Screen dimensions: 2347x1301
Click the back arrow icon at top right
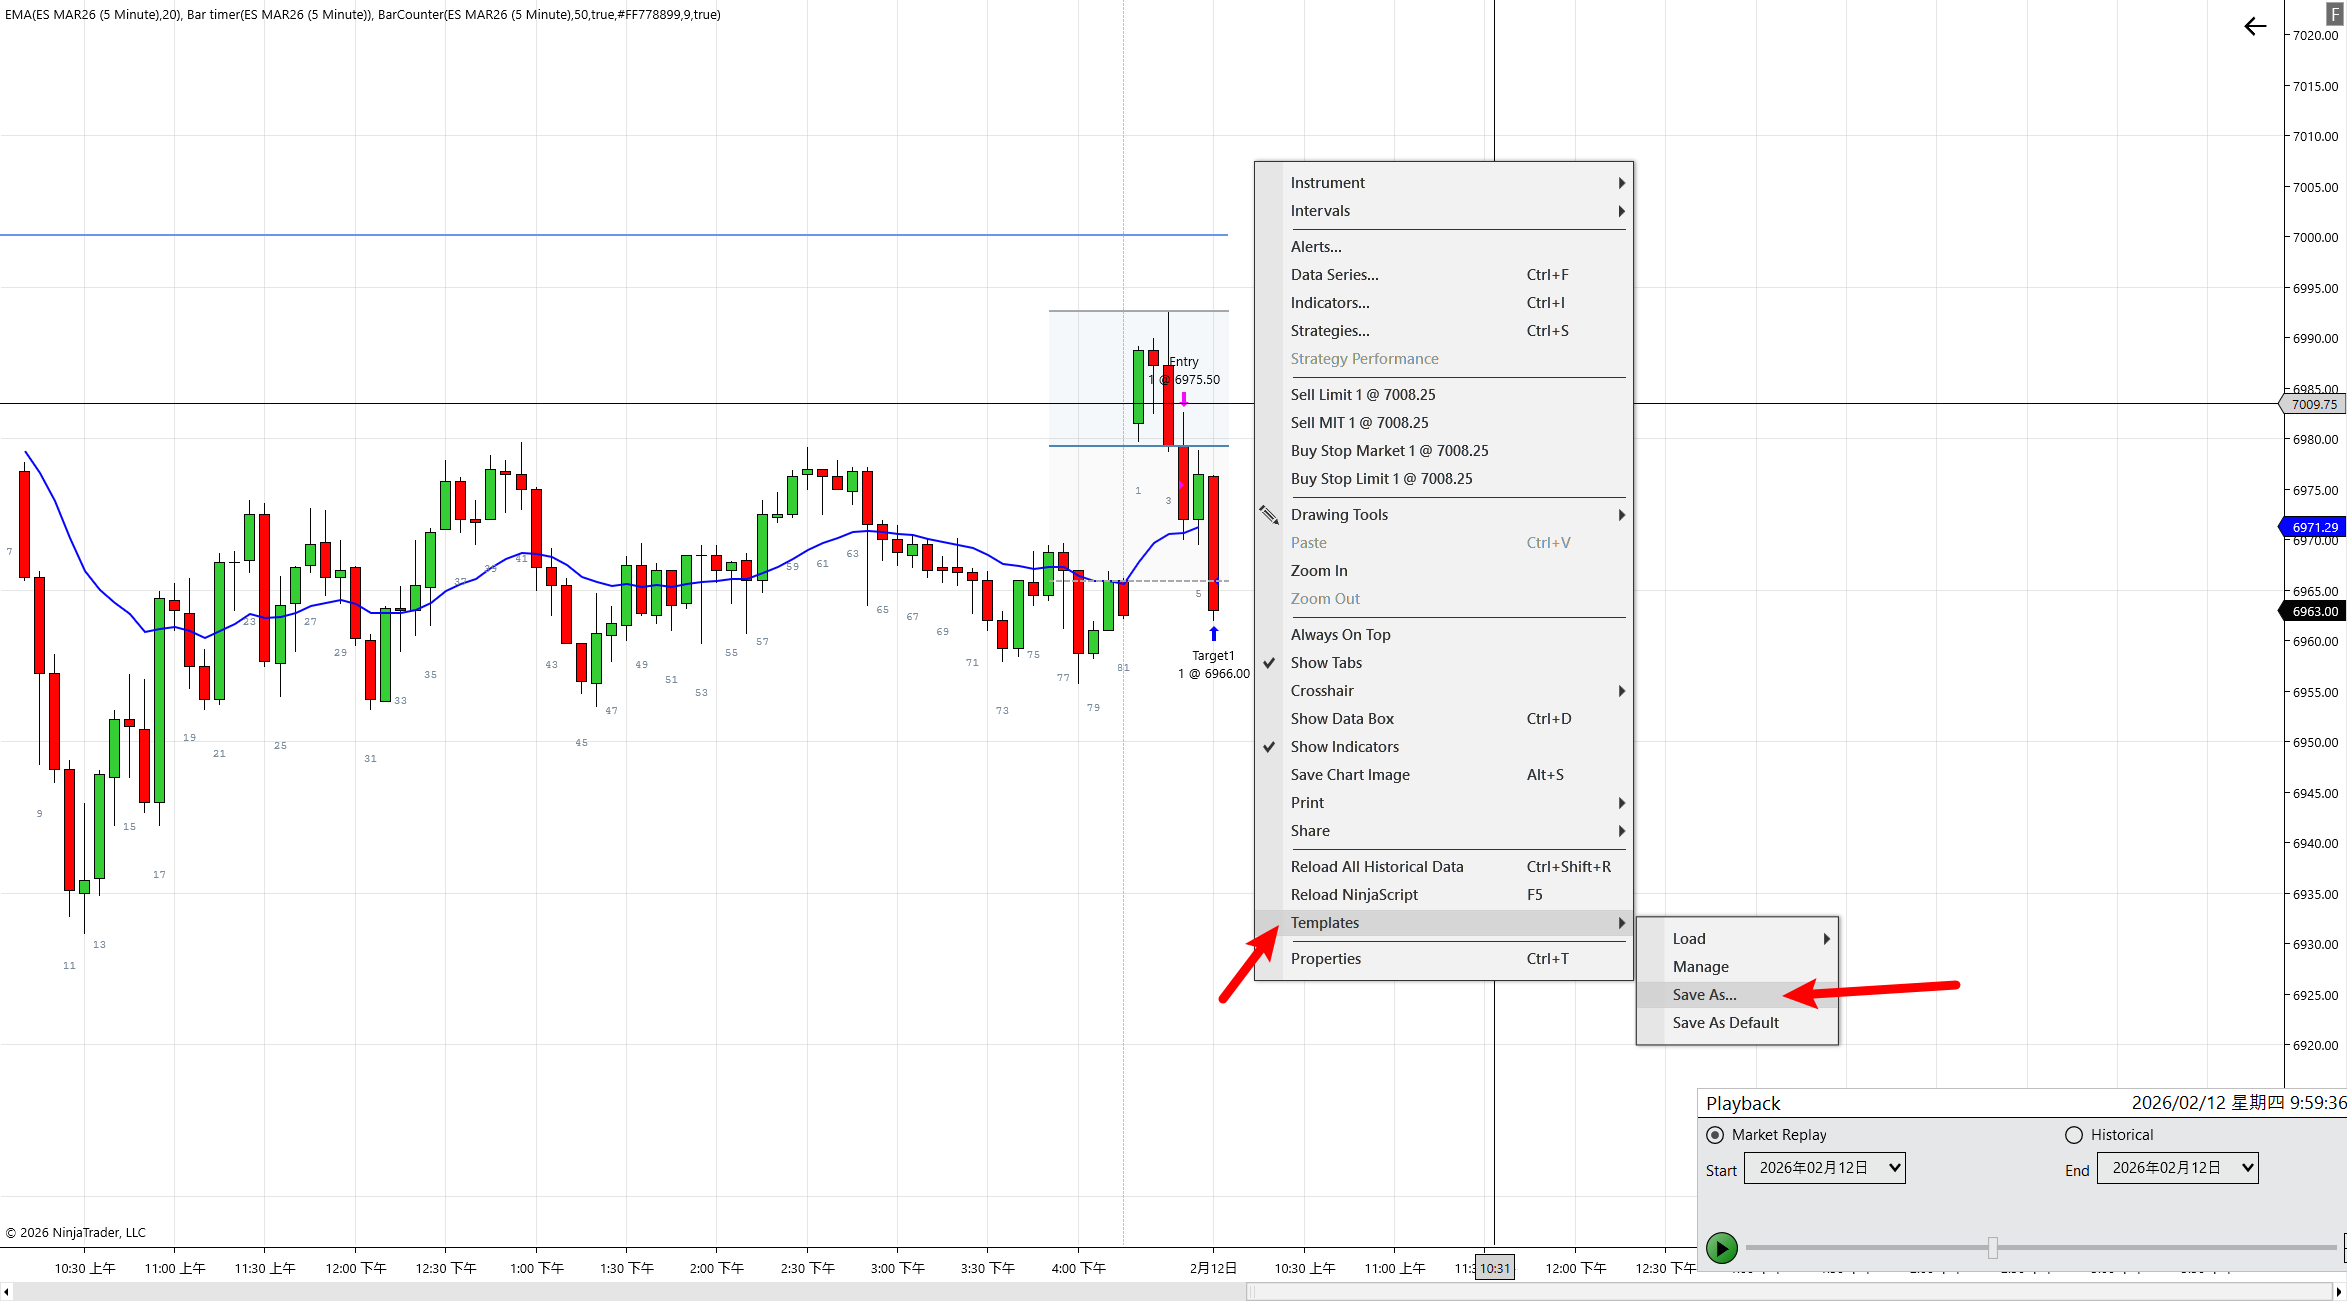pyautogui.click(x=2254, y=27)
